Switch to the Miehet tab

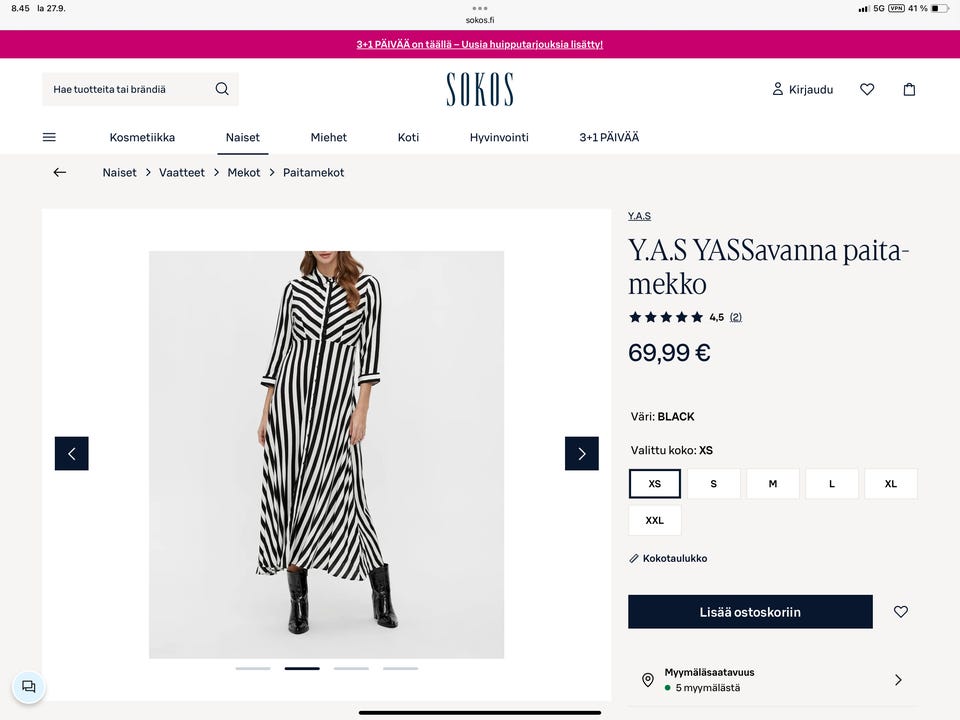click(x=328, y=137)
